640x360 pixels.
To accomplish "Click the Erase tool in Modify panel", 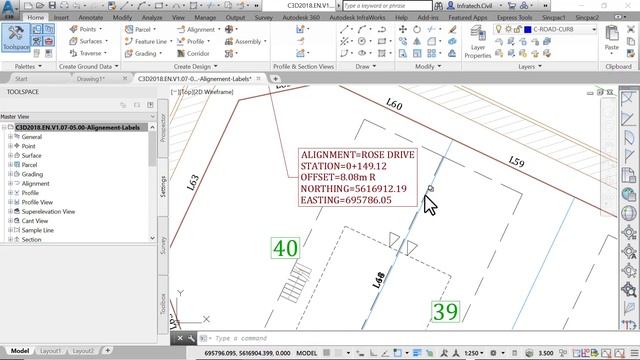I will pos(452,29).
